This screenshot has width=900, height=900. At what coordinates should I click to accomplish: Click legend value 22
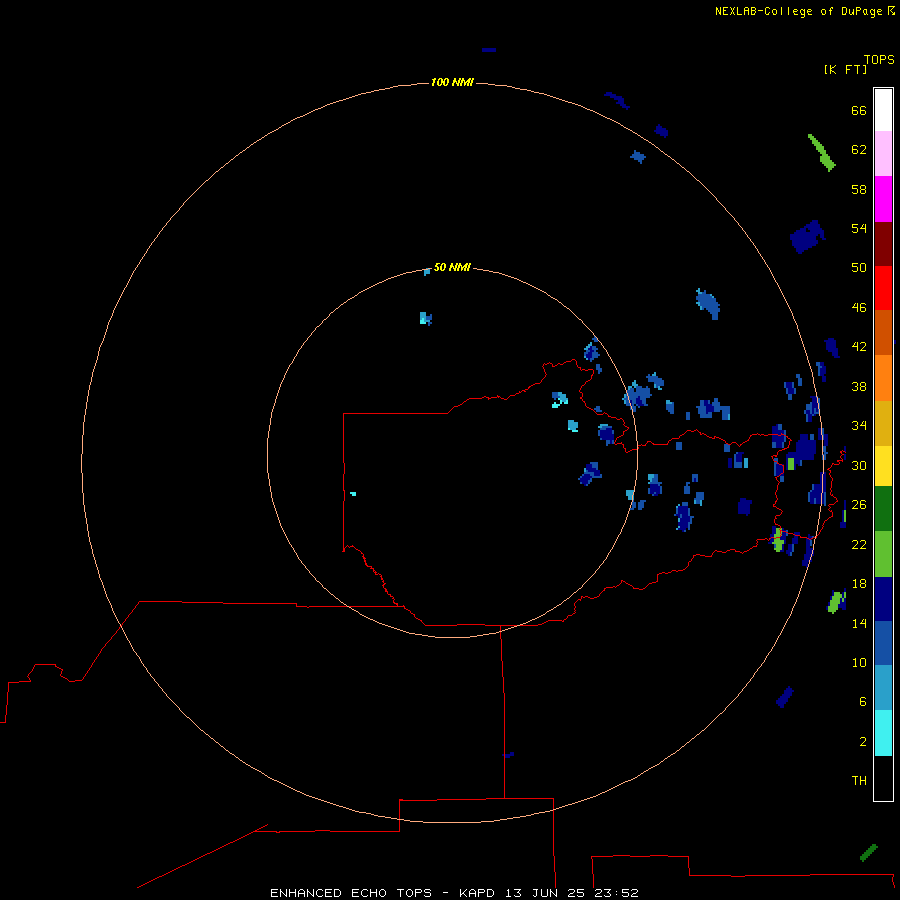[x=859, y=544]
